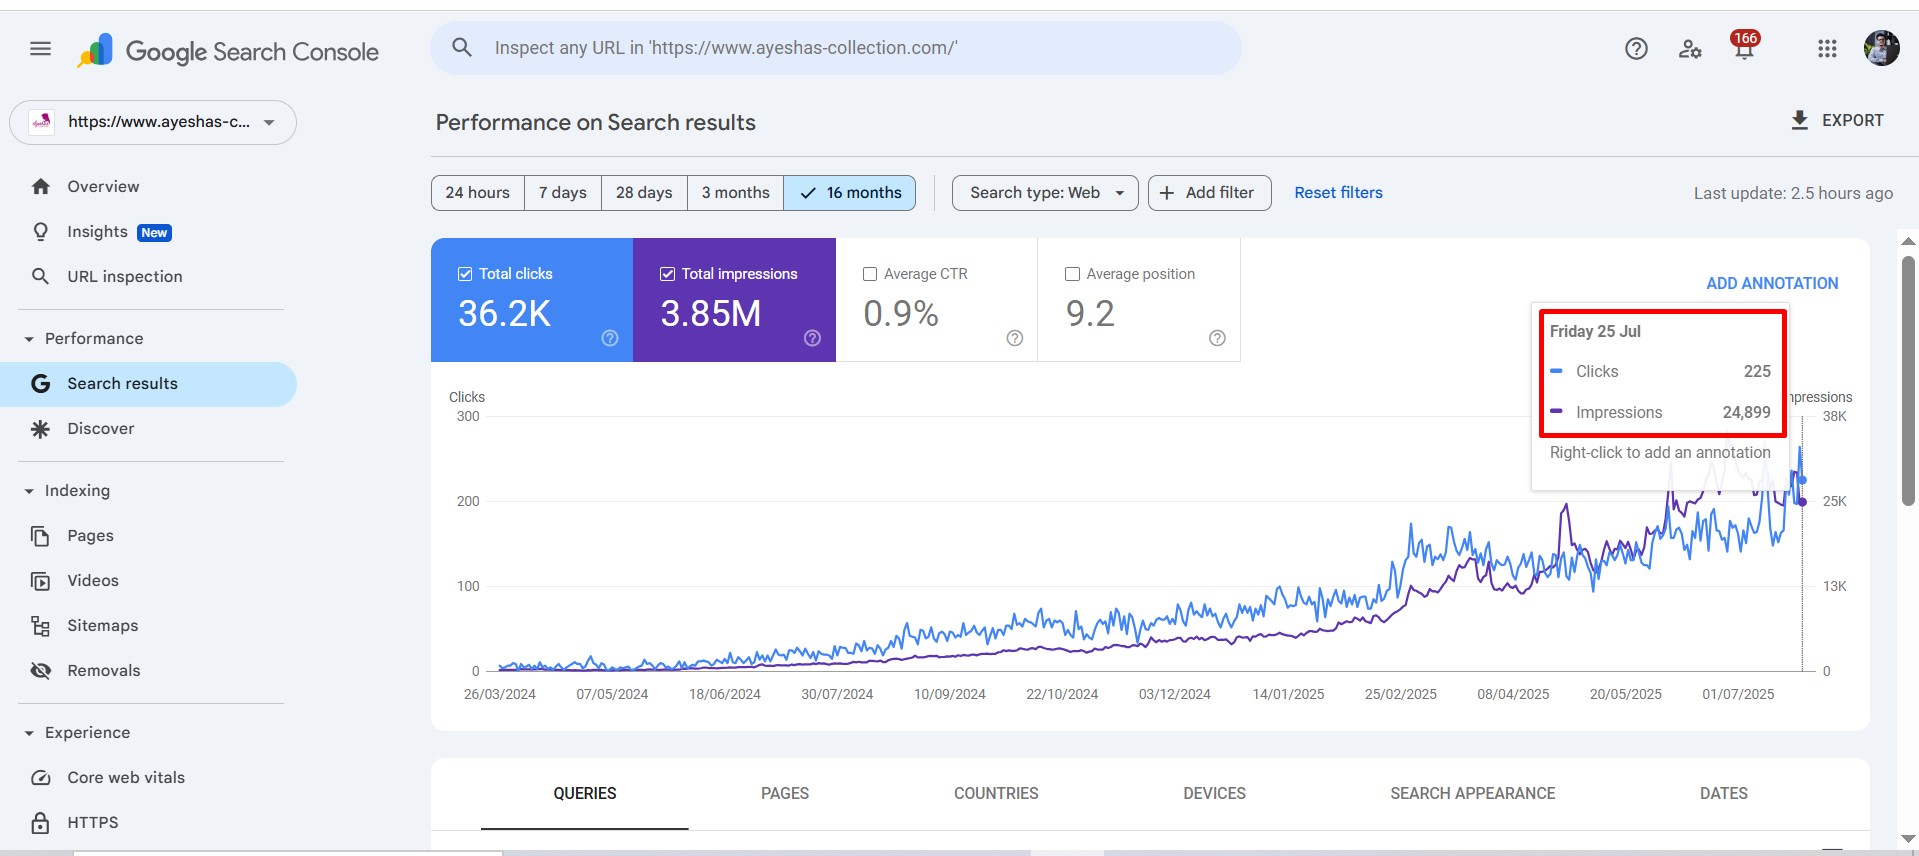Select the 28 days date range

(644, 193)
